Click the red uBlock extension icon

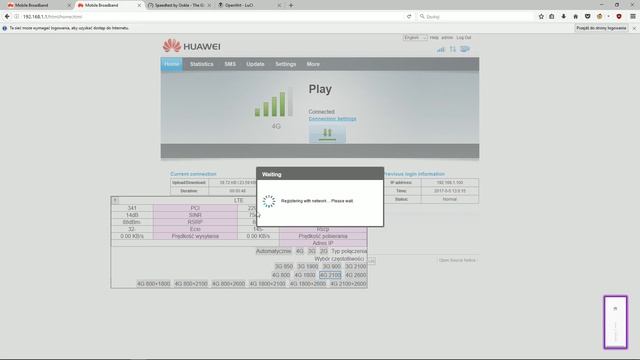click(x=619, y=16)
